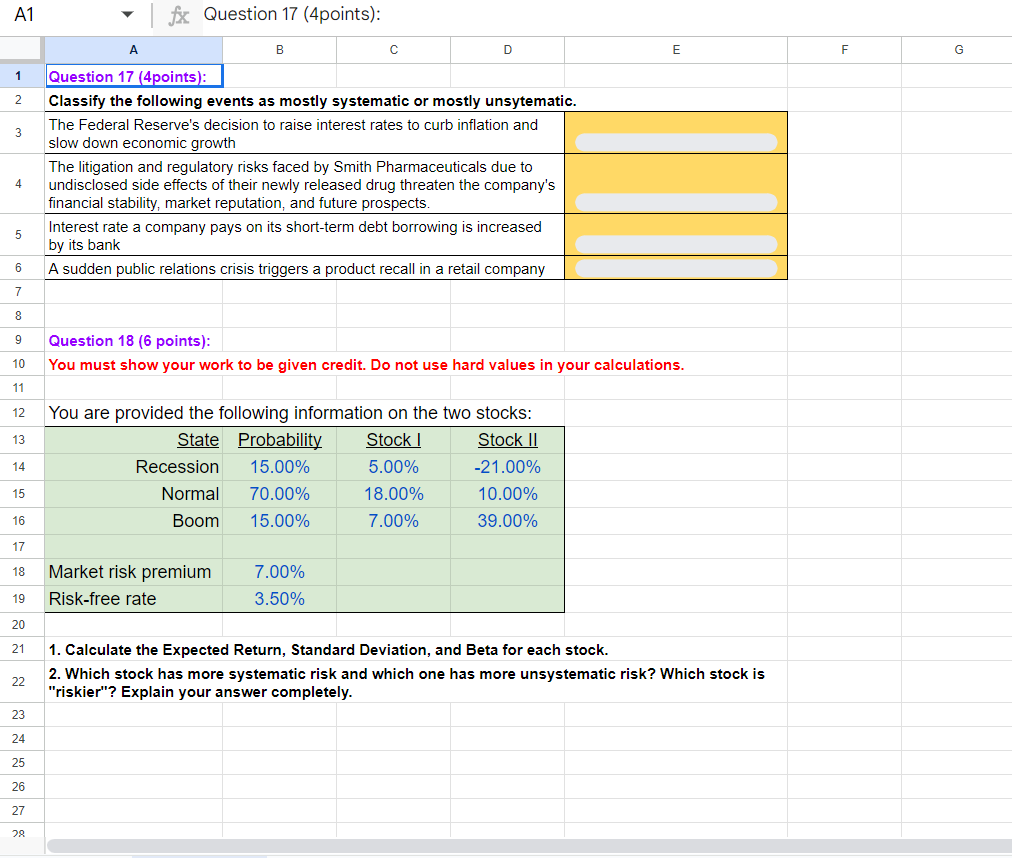Open dropdown for Smith Pharmaceuticals event row
The width and height of the screenshot is (1012, 858).
tap(676, 202)
